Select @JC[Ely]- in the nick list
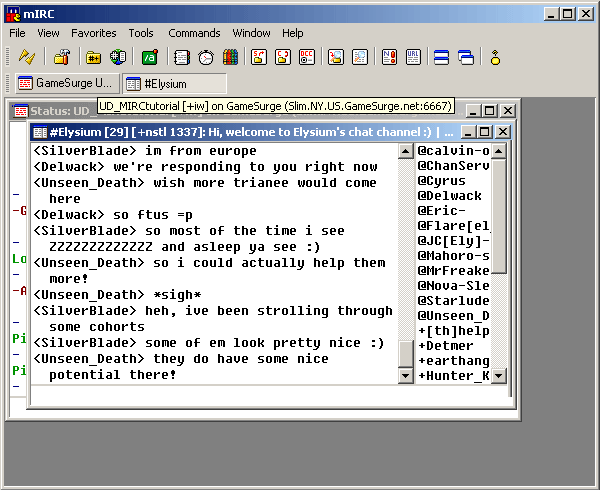This screenshot has height=490, width=600. pyautogui.click(x=453, y=241)
